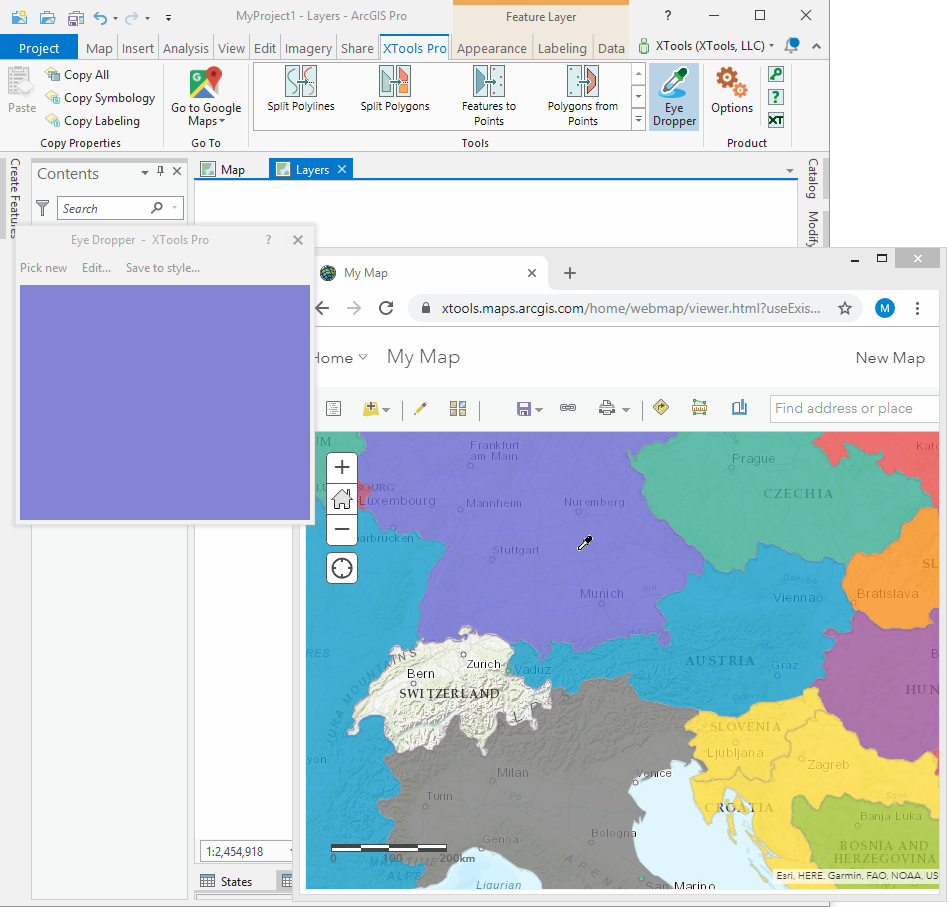Click the Split Polylines tool icon
The width and height of the screenshot is (949, 907).
click(300, 82)
